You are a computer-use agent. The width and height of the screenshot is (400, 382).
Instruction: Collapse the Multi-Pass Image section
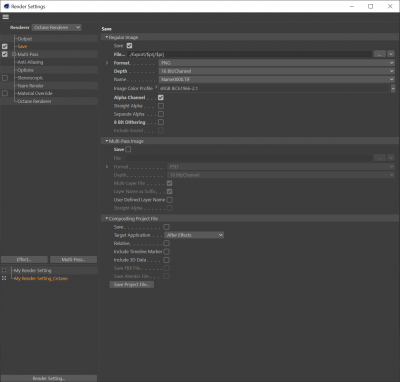(107, 141)
